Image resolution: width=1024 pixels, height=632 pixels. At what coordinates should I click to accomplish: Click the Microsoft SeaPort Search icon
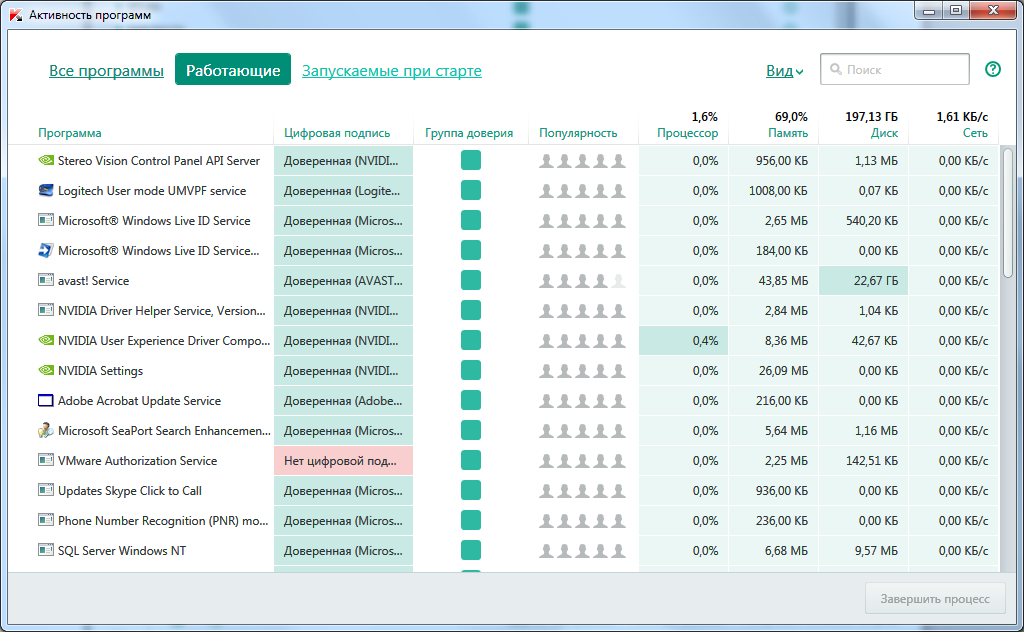(x=46, y=431)
